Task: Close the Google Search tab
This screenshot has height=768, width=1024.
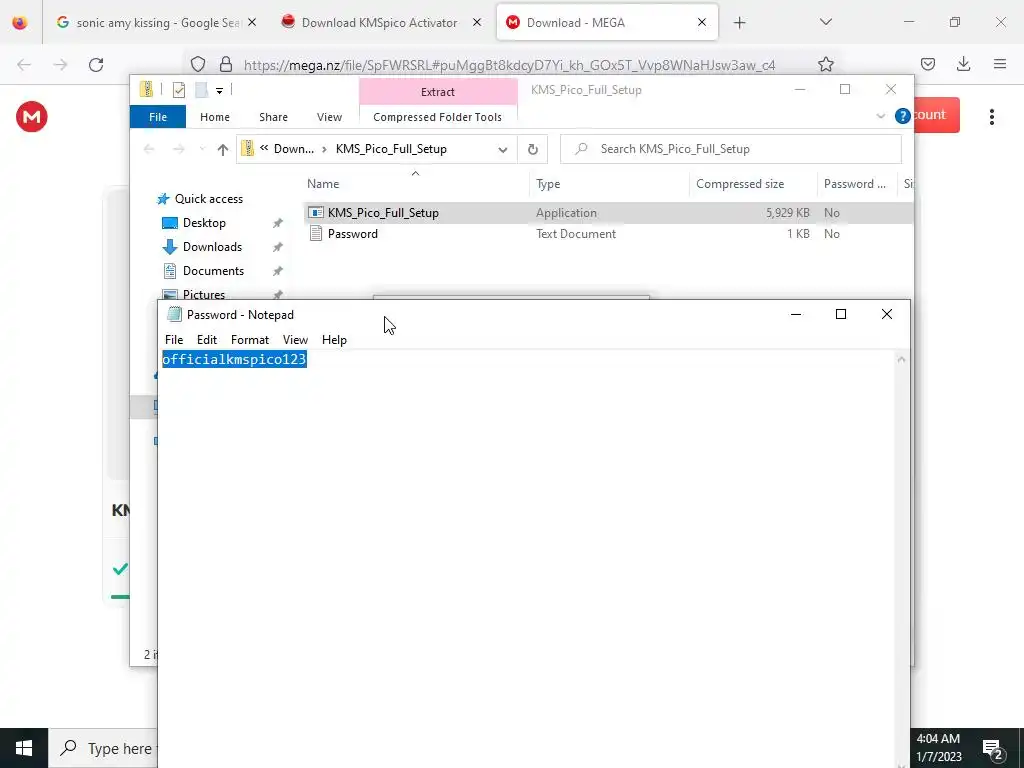Action: point(252,23)
